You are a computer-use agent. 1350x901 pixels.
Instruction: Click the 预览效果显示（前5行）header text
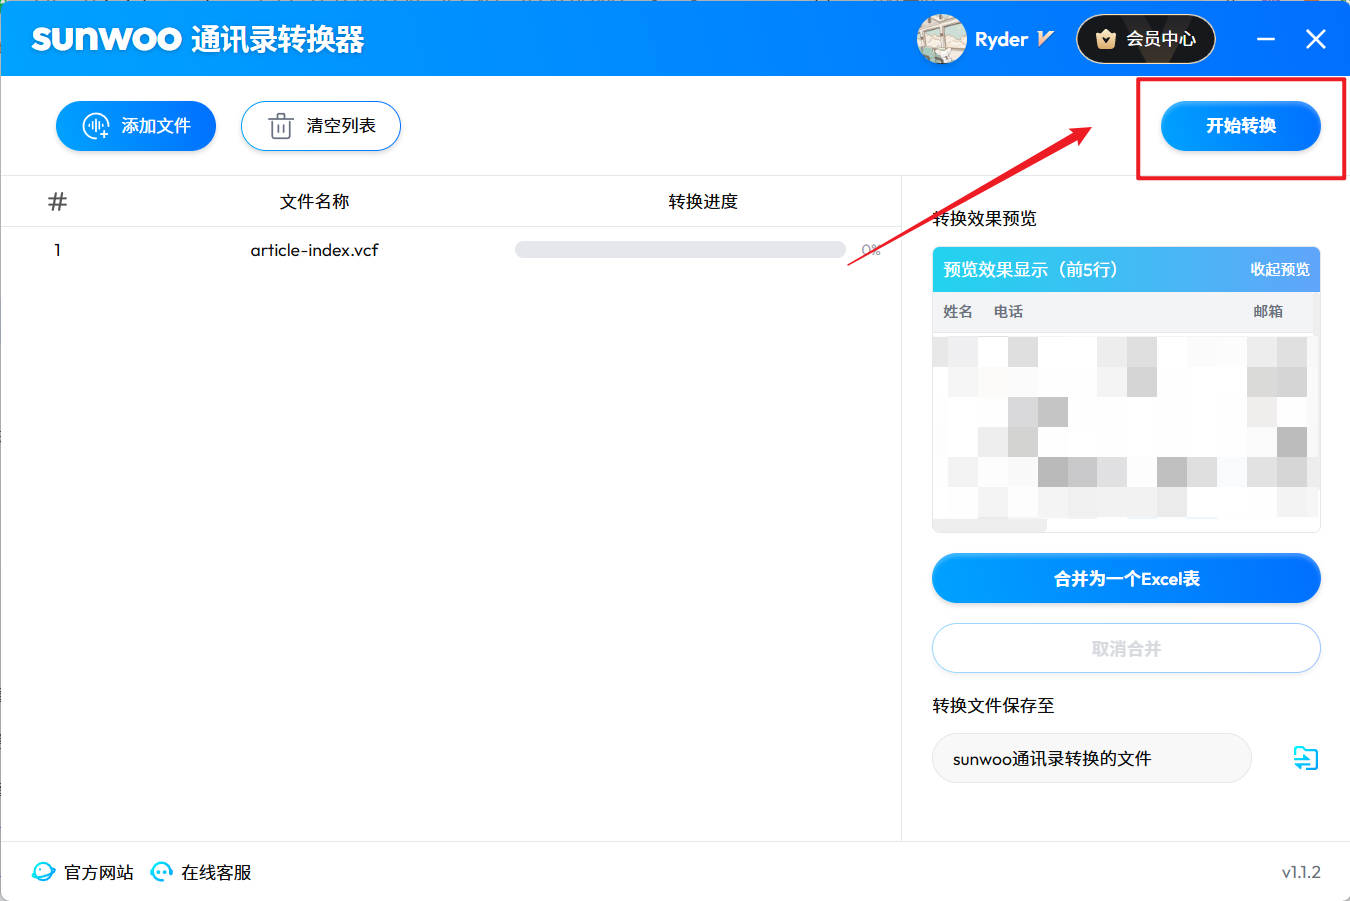[1030, 269]
